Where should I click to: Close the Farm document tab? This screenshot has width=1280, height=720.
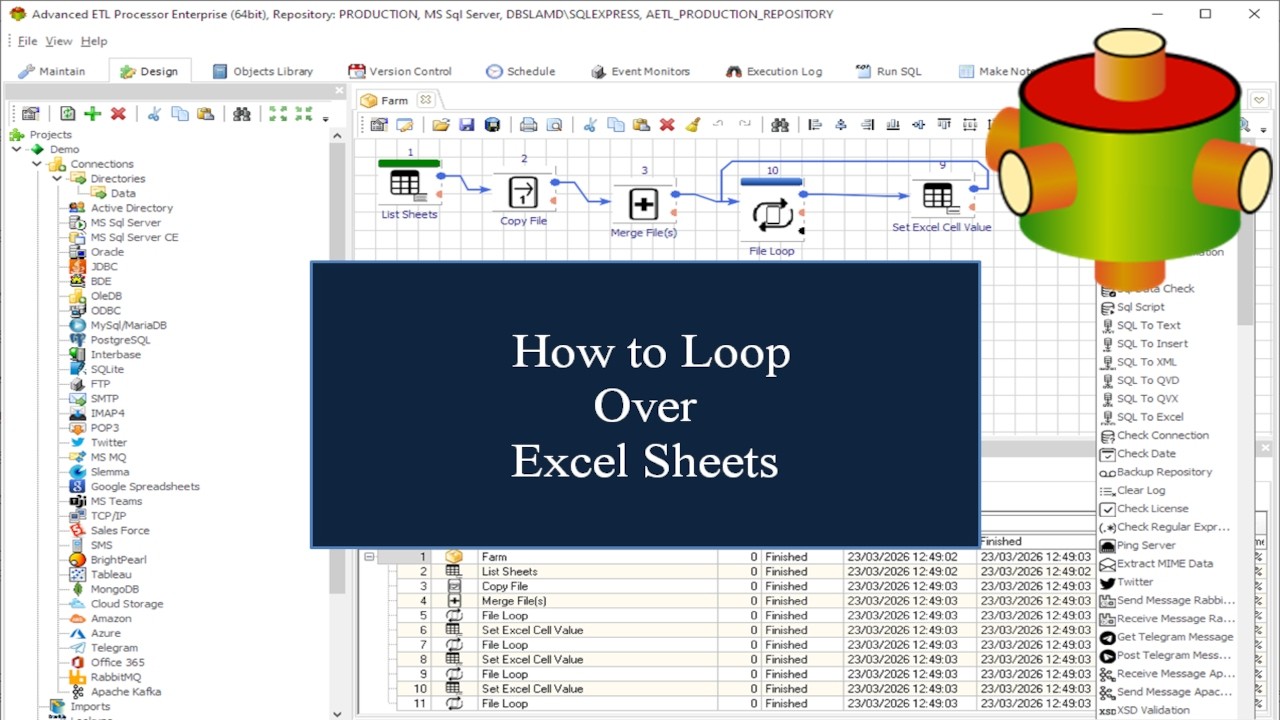coord(425,99)
